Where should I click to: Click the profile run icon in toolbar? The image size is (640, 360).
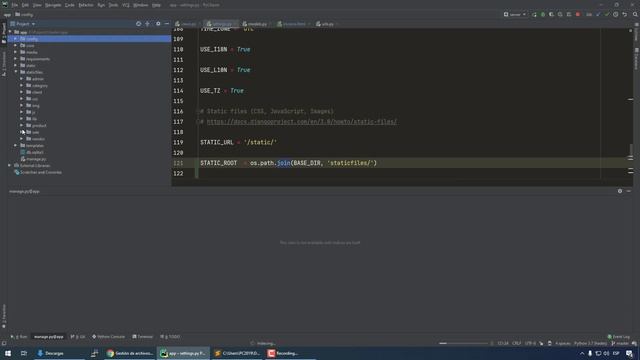(x=560, y=14)
